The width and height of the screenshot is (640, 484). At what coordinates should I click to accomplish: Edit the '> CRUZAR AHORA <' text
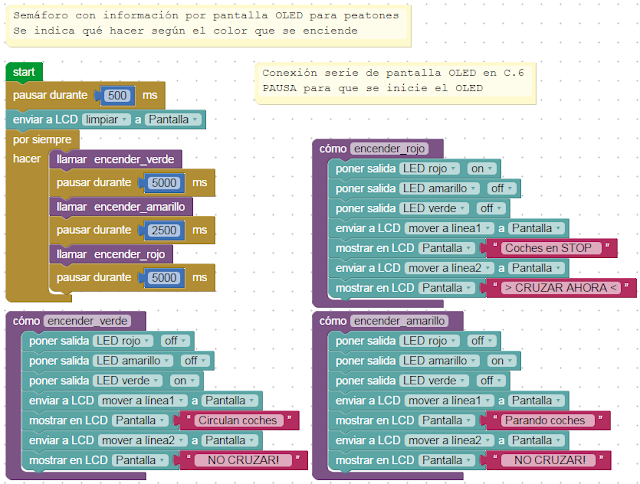pos(561,288)
